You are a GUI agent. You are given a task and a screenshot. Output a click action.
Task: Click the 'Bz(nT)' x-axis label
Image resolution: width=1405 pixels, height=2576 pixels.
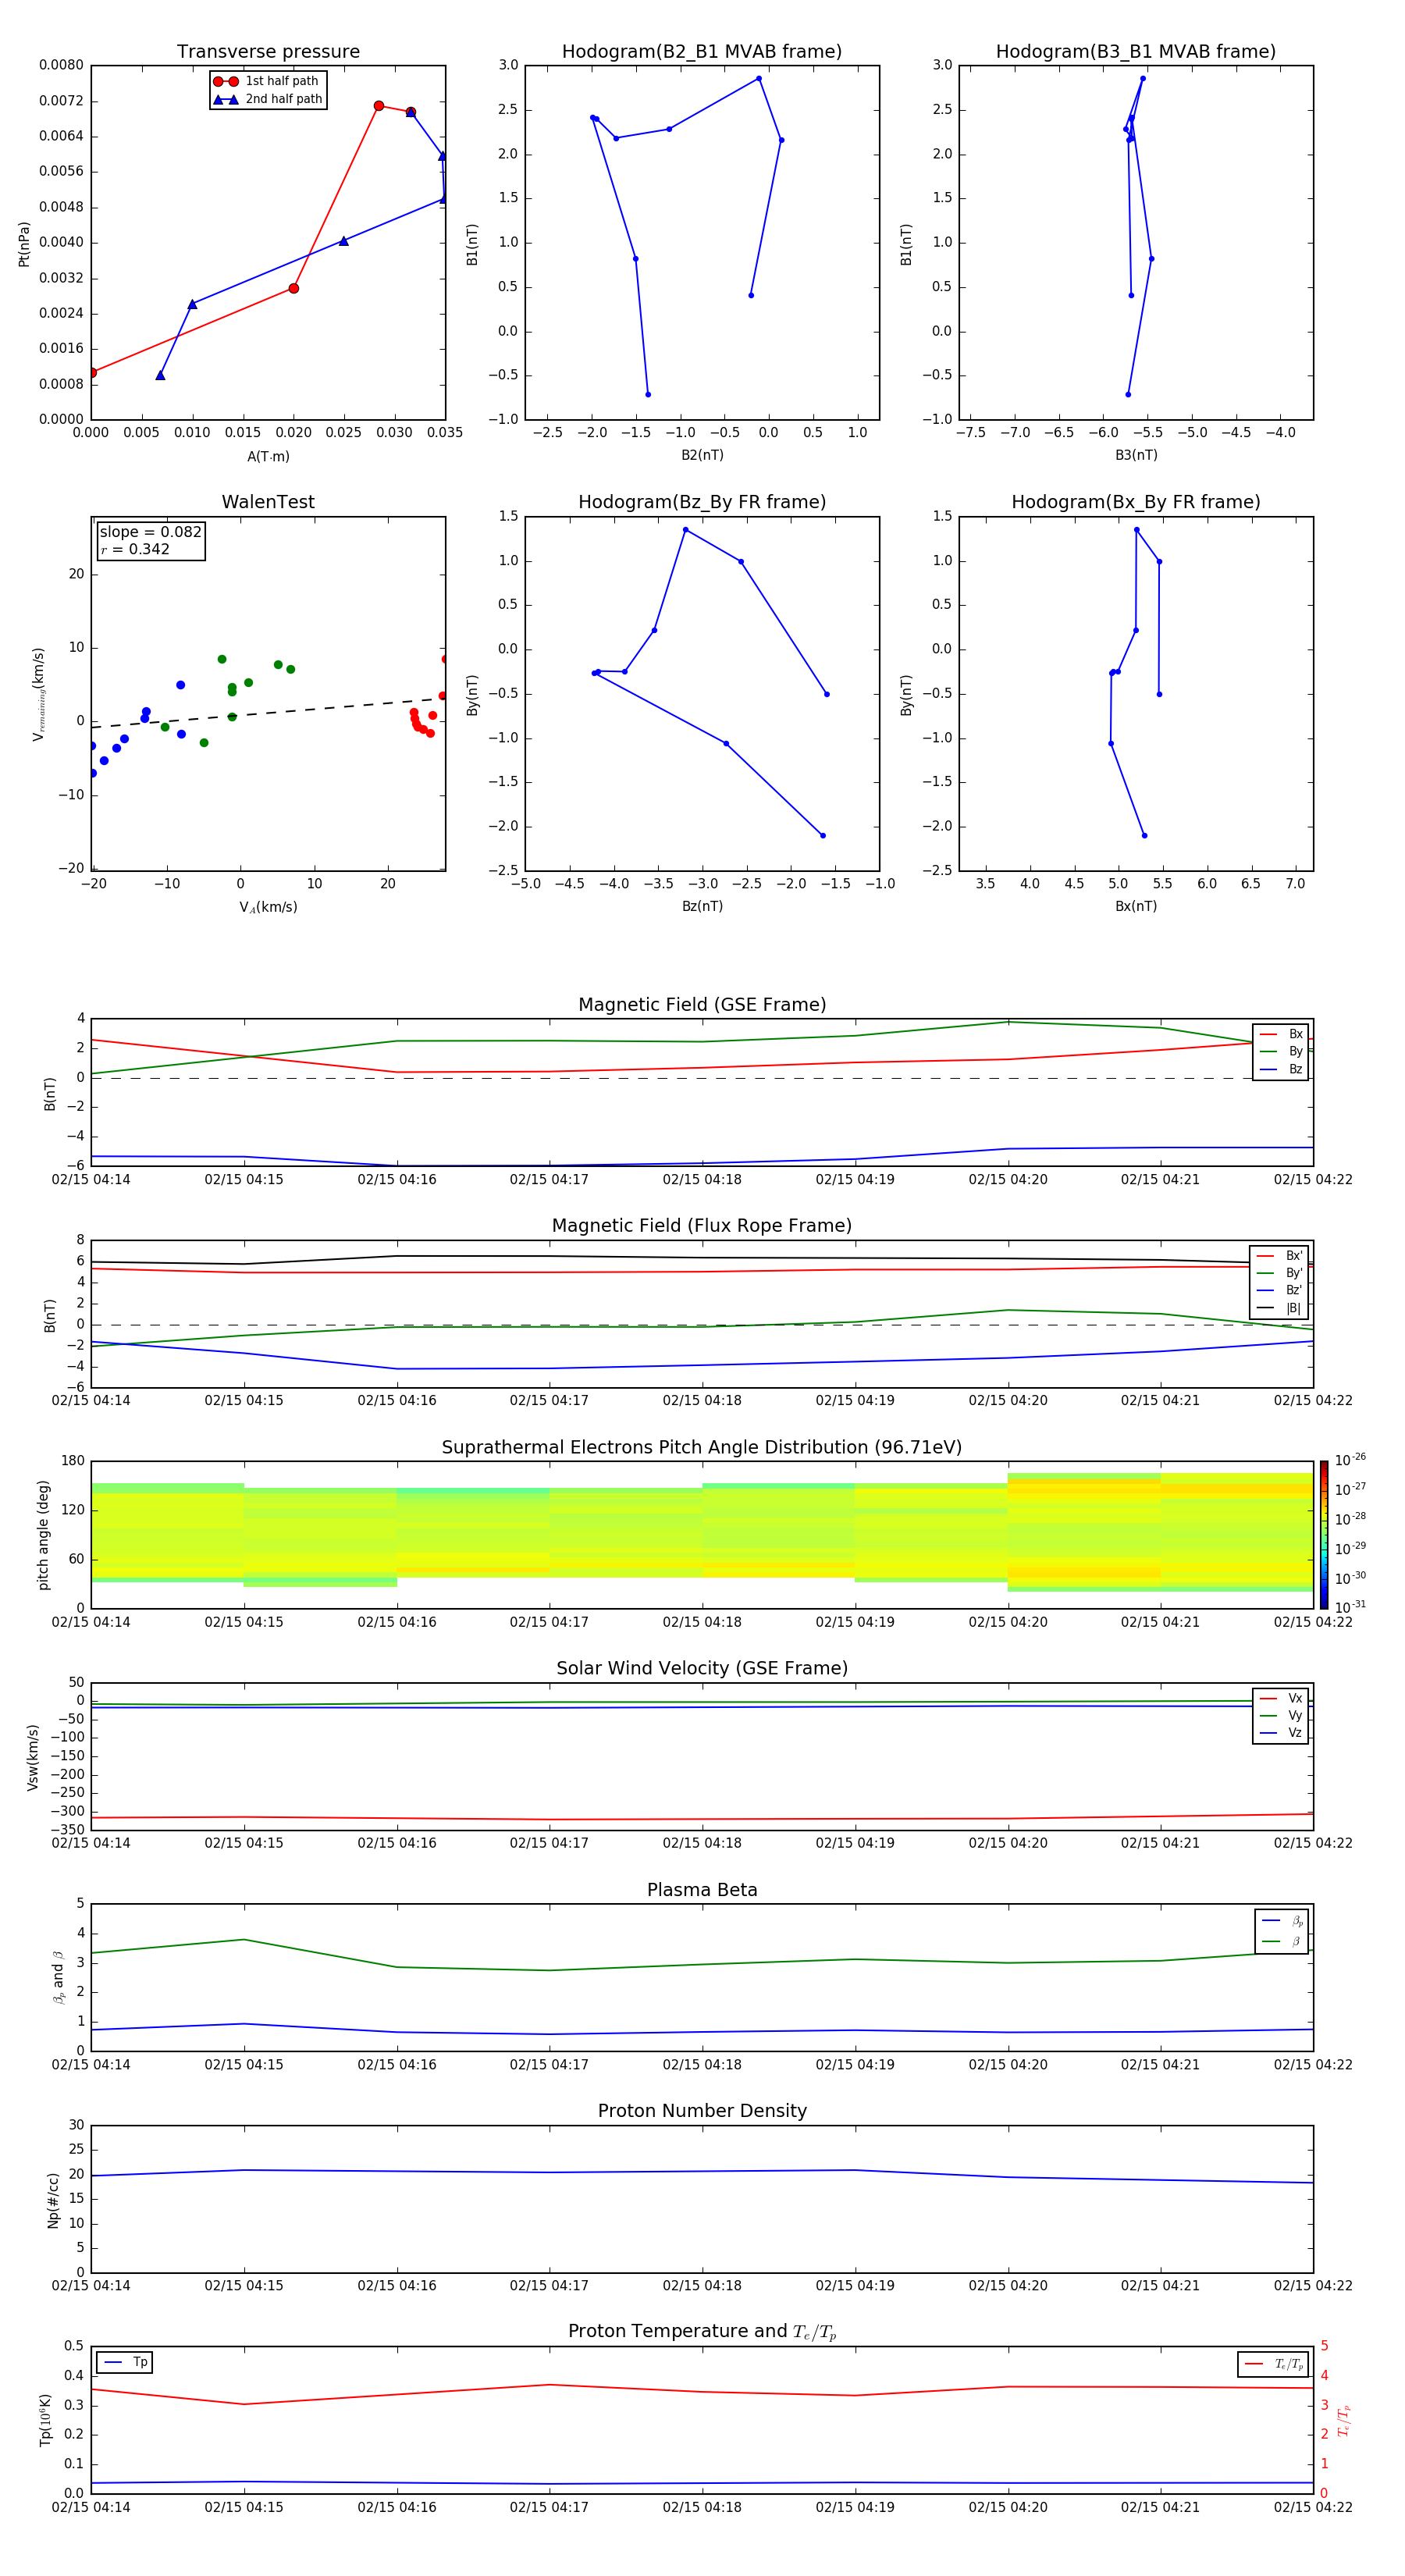[702, 906]
